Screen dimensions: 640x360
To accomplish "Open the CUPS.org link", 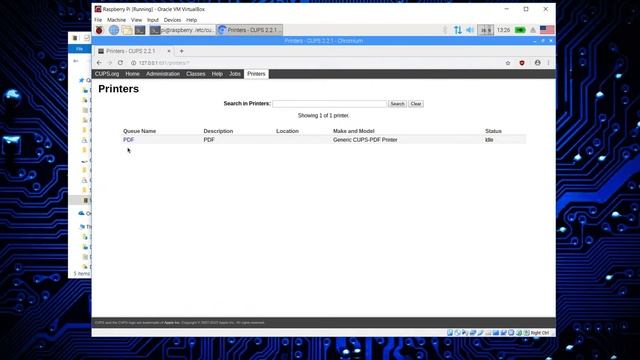I will pyautogui.click(x=107, y=74).
